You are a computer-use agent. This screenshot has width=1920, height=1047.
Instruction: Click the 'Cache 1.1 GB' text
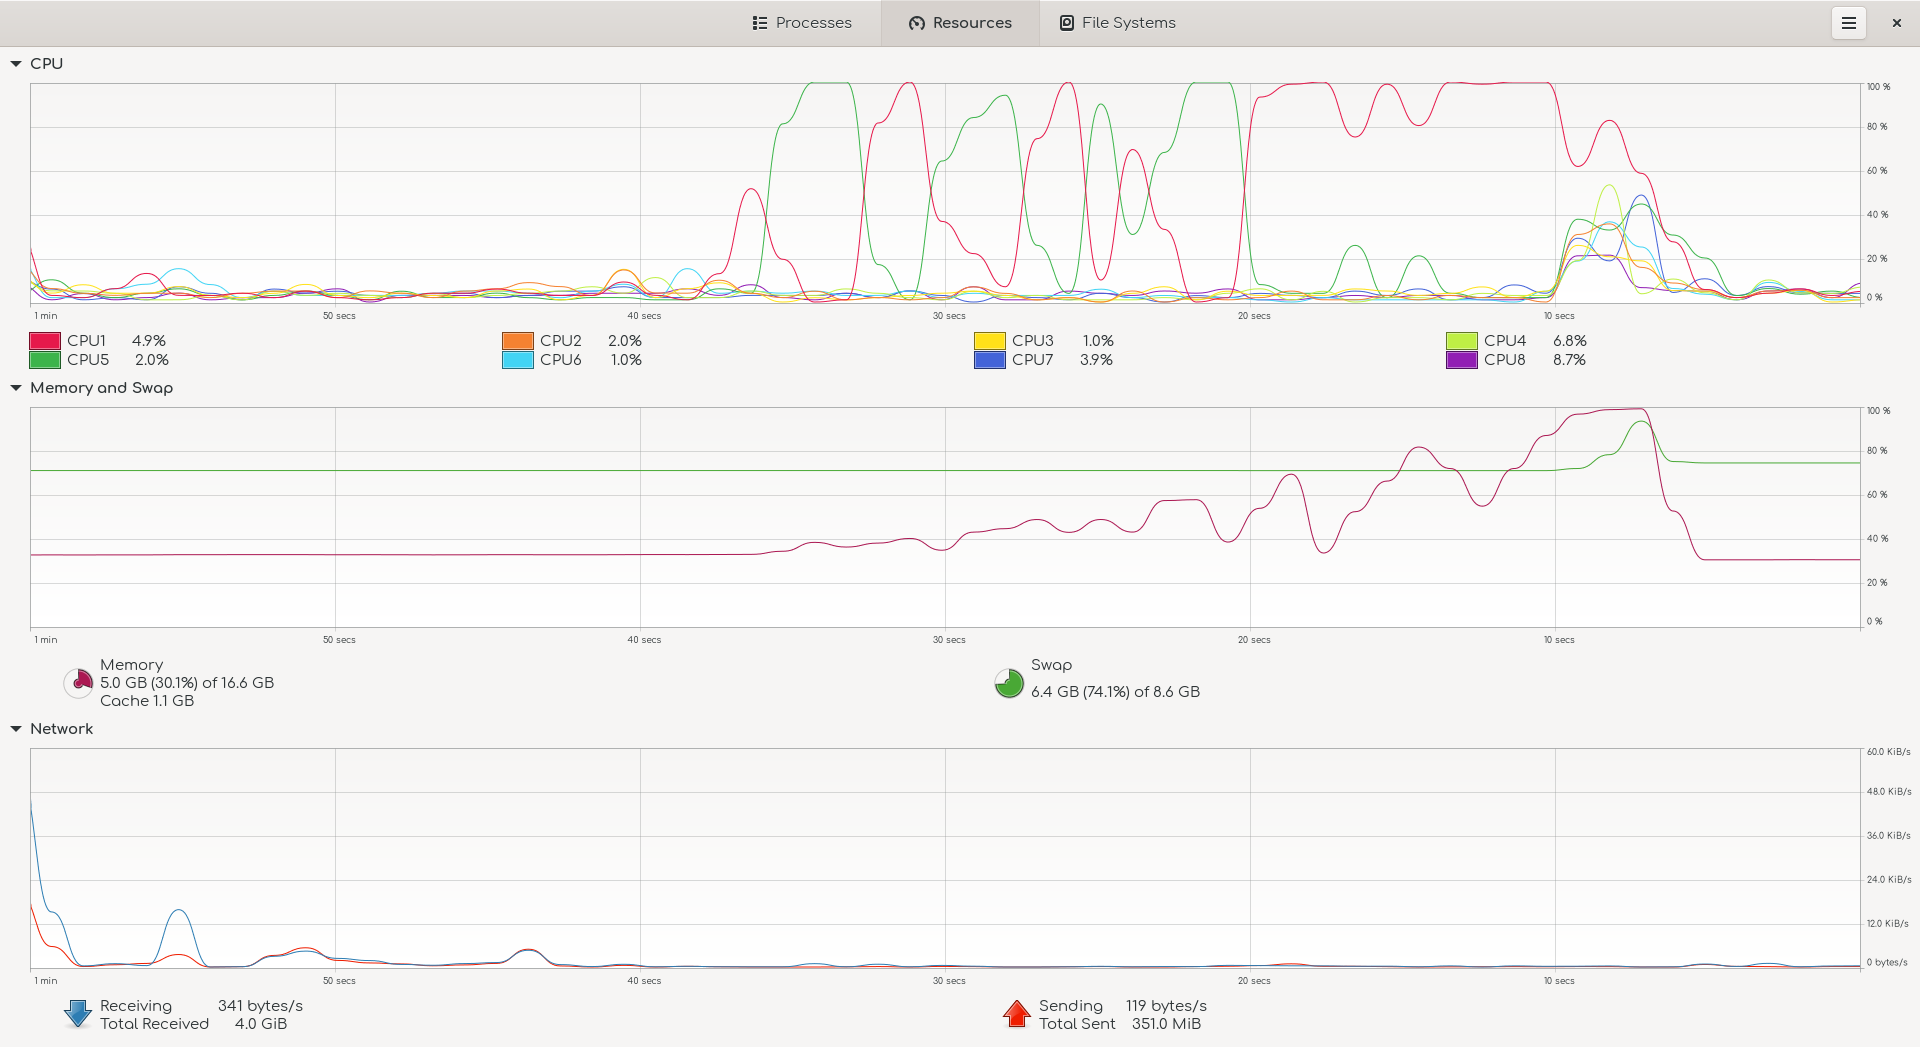(x=147, y=701)
